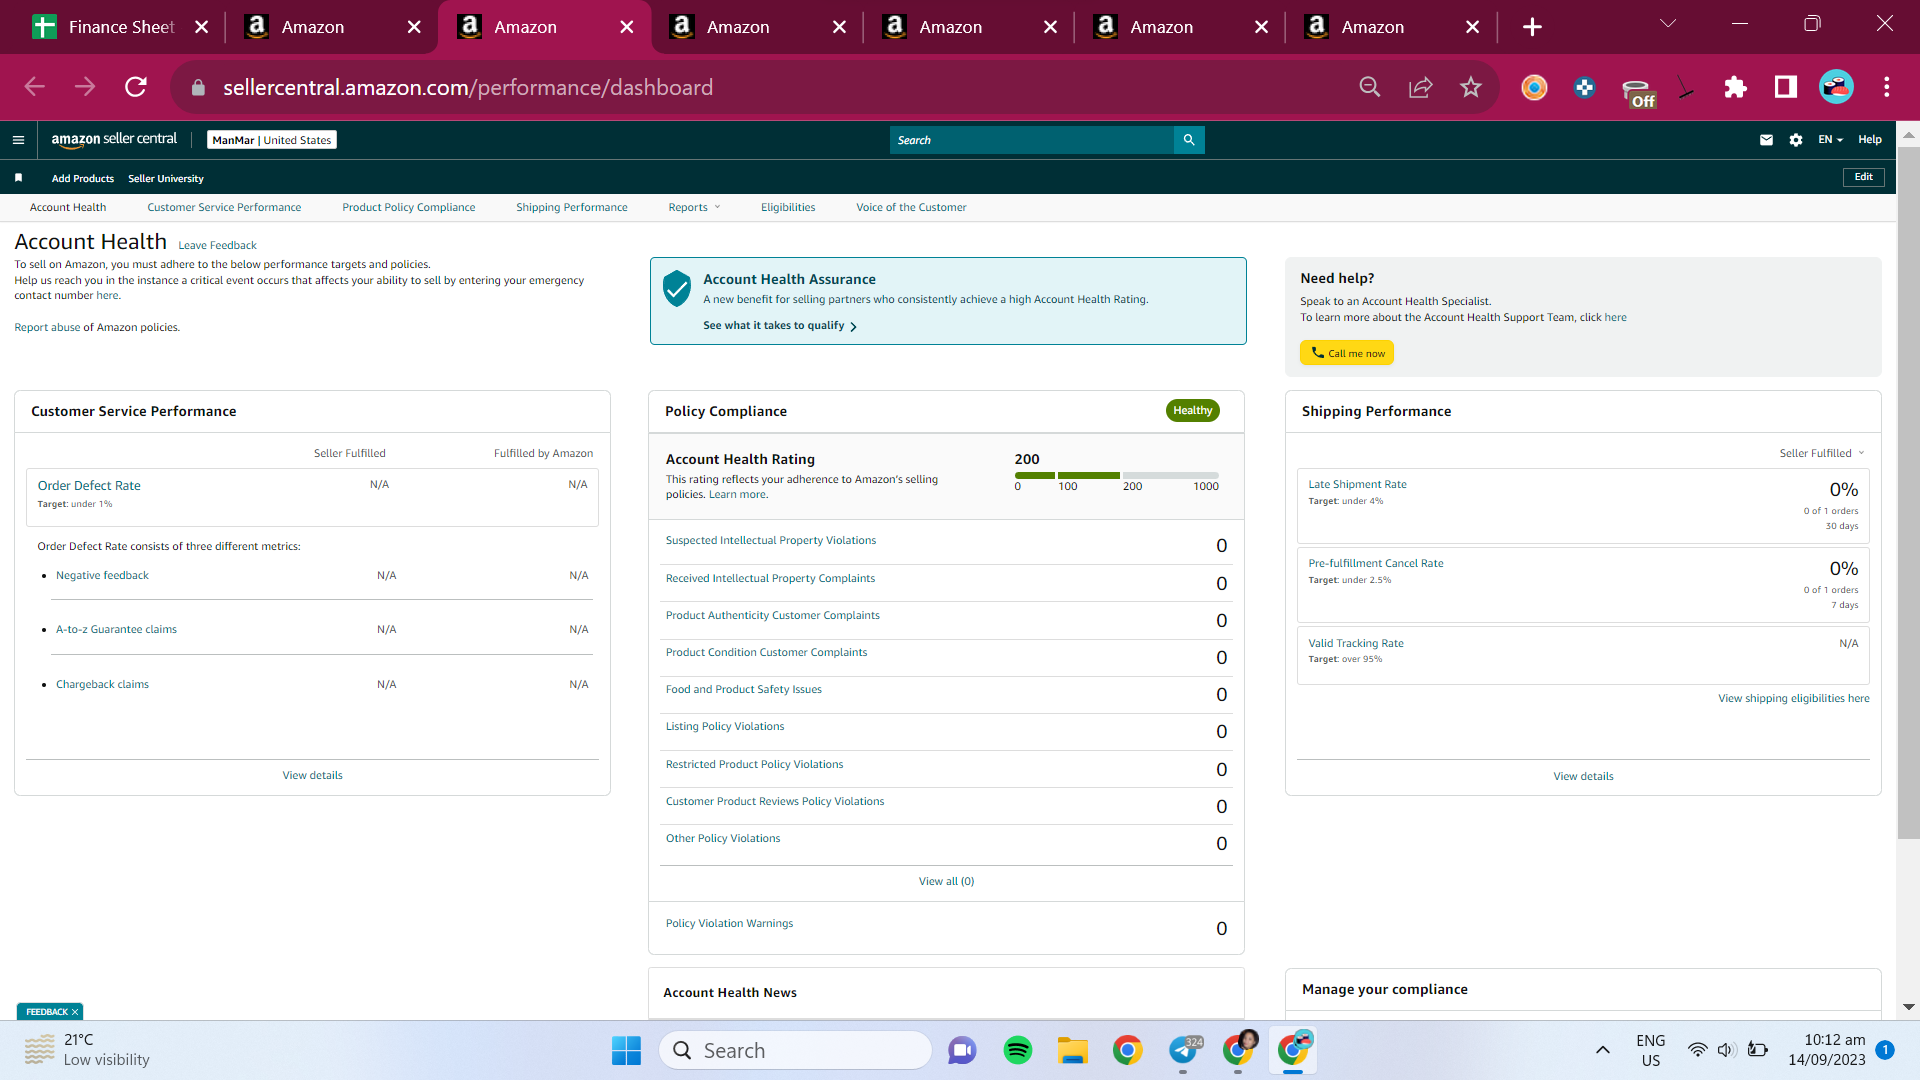Click the Healthy status badge

click(x=1192, y=411)
